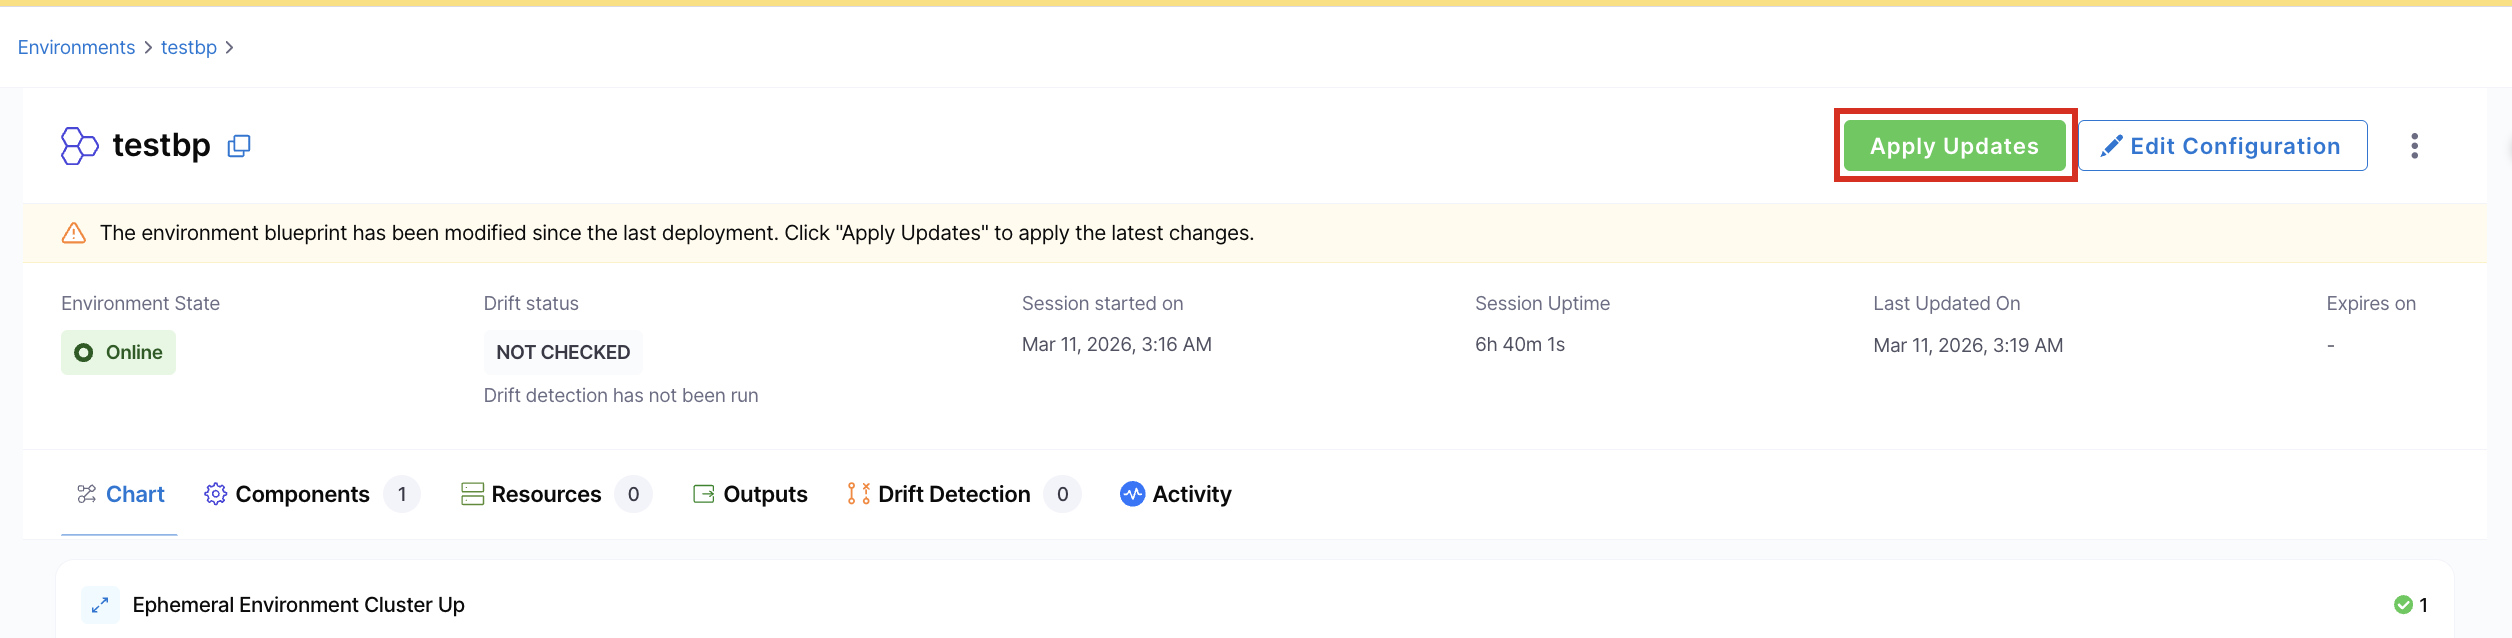Click the copy icon next to testbp
The height and width of the screenshot is (638, 2512).
coord(239,146)
